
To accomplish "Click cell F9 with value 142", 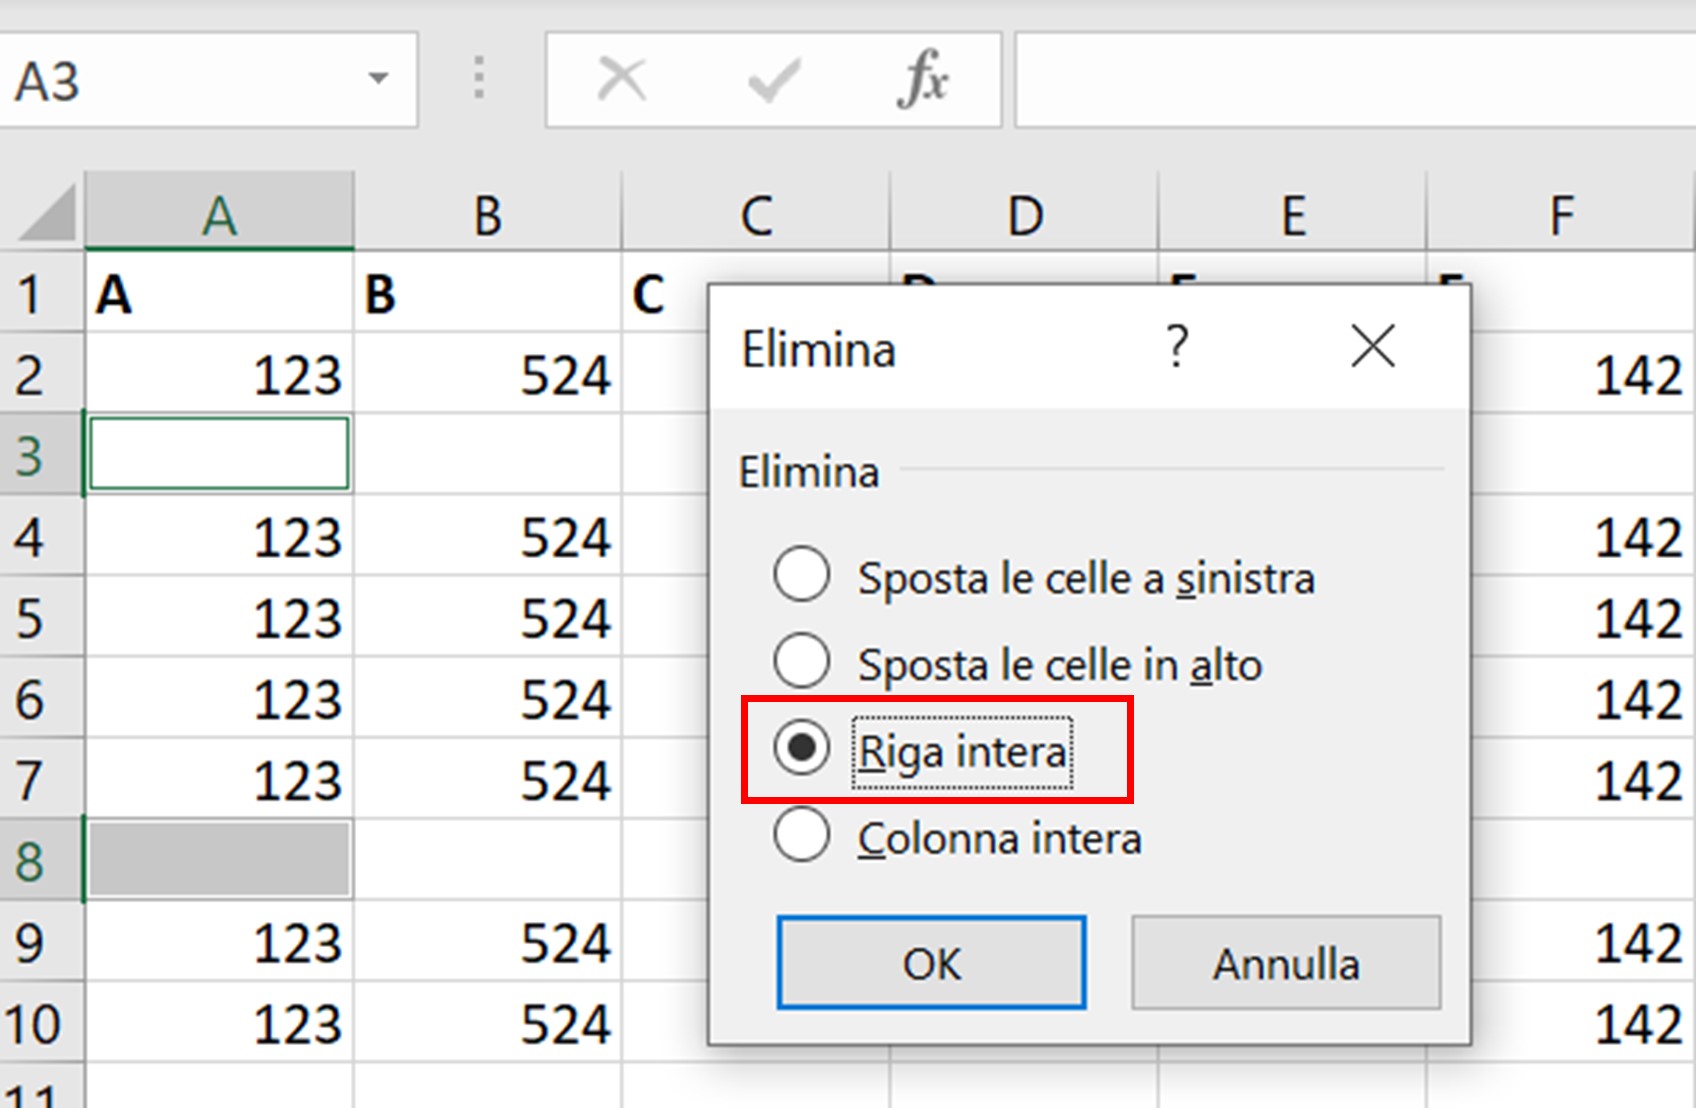I will [x=1583, y=940].
